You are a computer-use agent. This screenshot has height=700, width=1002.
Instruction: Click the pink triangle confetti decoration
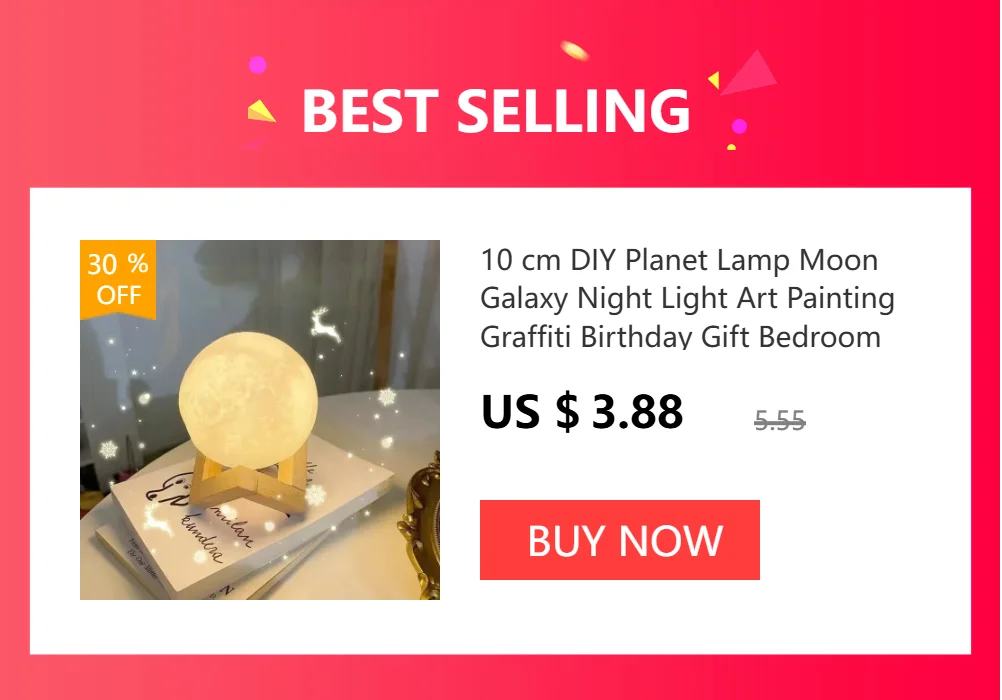748,73
